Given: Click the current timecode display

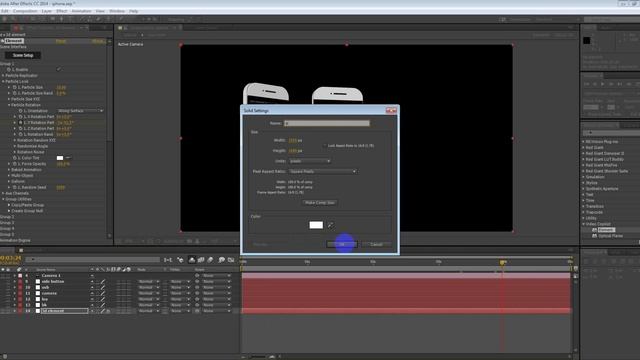Looking at the screenshot, I should point(10,258).
